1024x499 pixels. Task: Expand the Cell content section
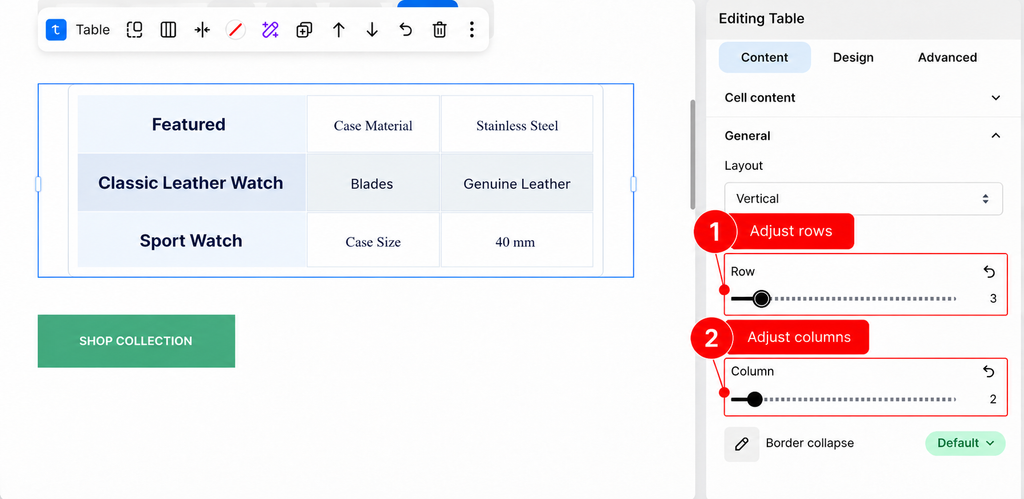click(863, 98)
